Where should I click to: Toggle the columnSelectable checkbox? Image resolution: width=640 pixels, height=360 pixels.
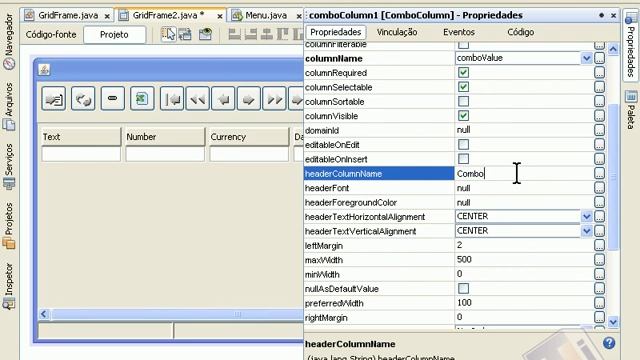click(x=463, y=87)
